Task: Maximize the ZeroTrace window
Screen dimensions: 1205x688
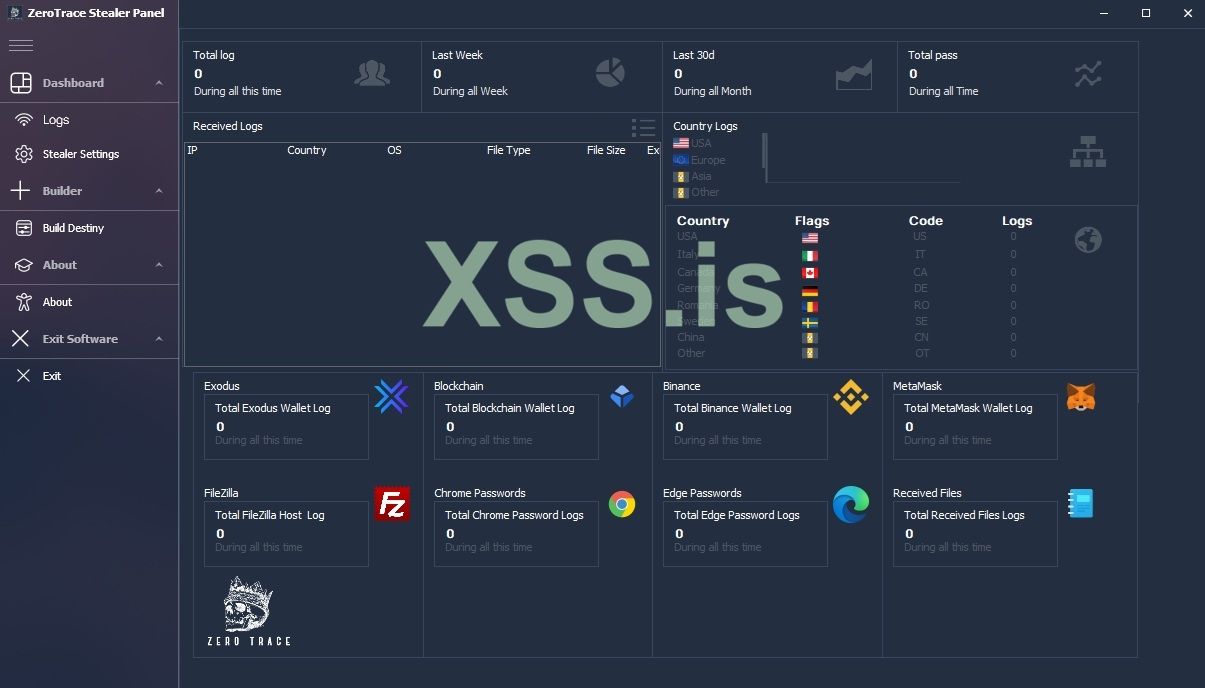Action: click(1146, 13)
